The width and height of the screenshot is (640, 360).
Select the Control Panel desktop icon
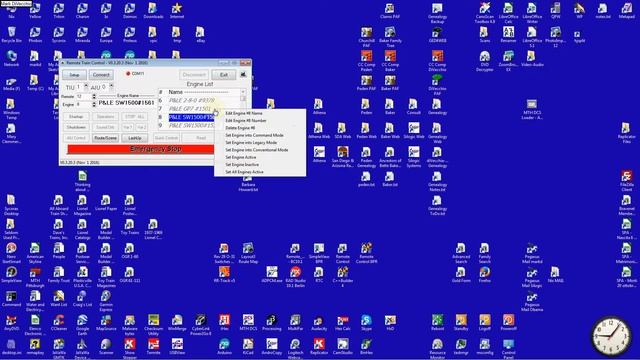(x=508, y=348)
